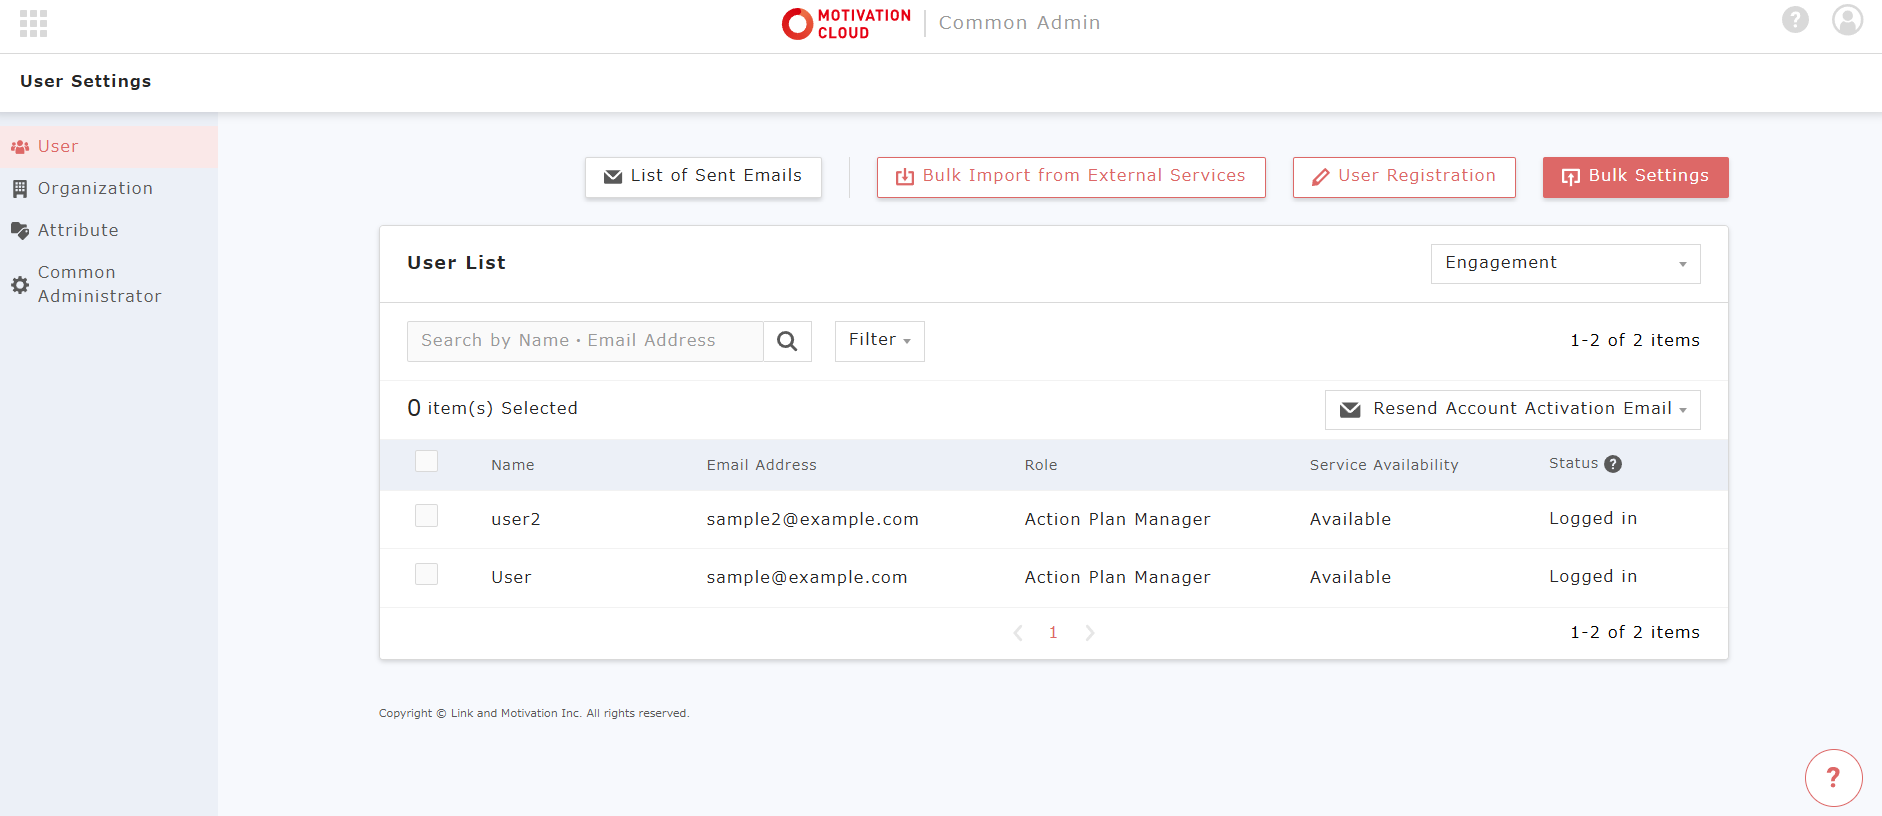
Task: Click the magnifier search icon button
Action: pos(787,341)
